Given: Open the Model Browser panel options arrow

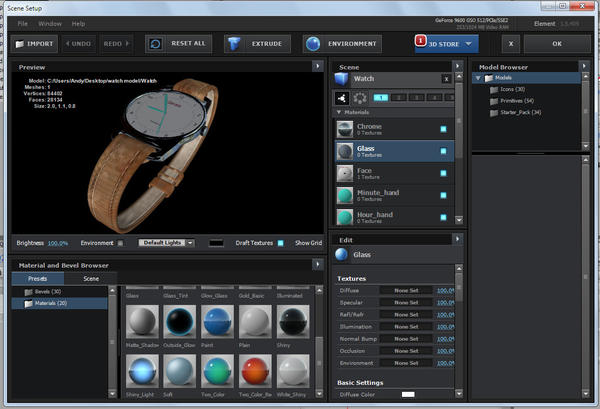Looking at the screenshot, I should (x=584, y=66).
